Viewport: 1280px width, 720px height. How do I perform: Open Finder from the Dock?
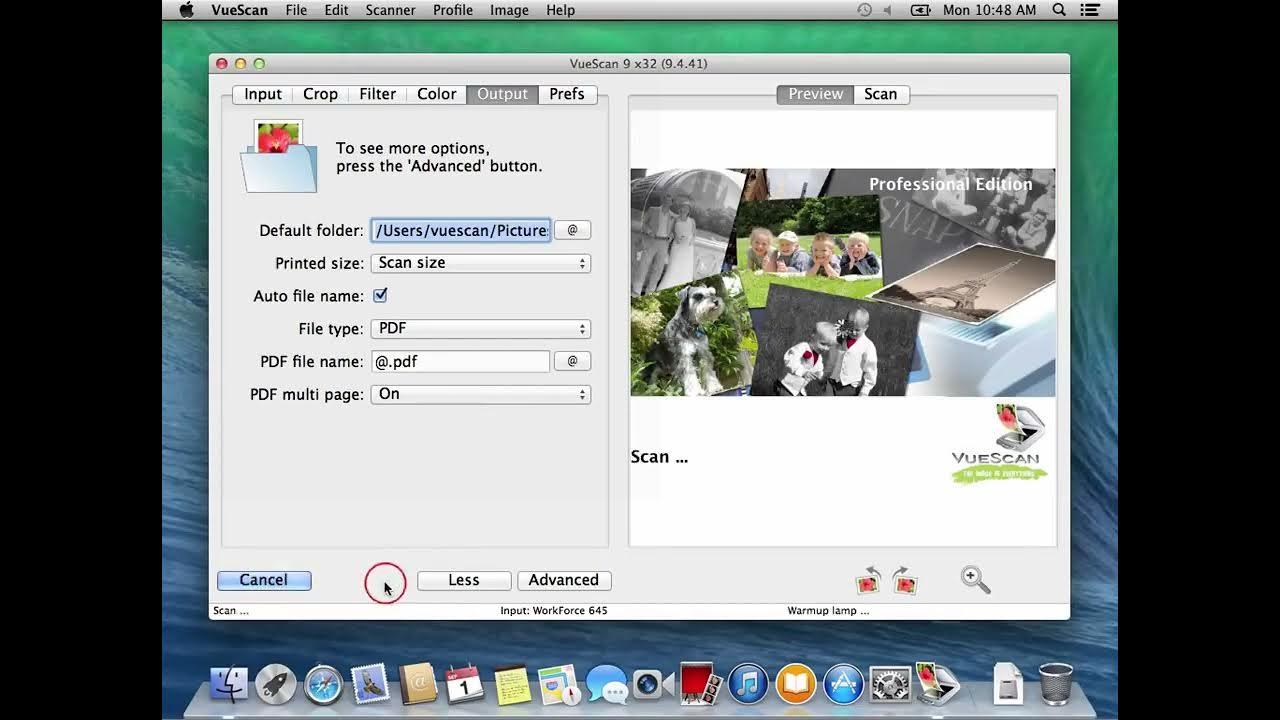click(x=229, y=684)
